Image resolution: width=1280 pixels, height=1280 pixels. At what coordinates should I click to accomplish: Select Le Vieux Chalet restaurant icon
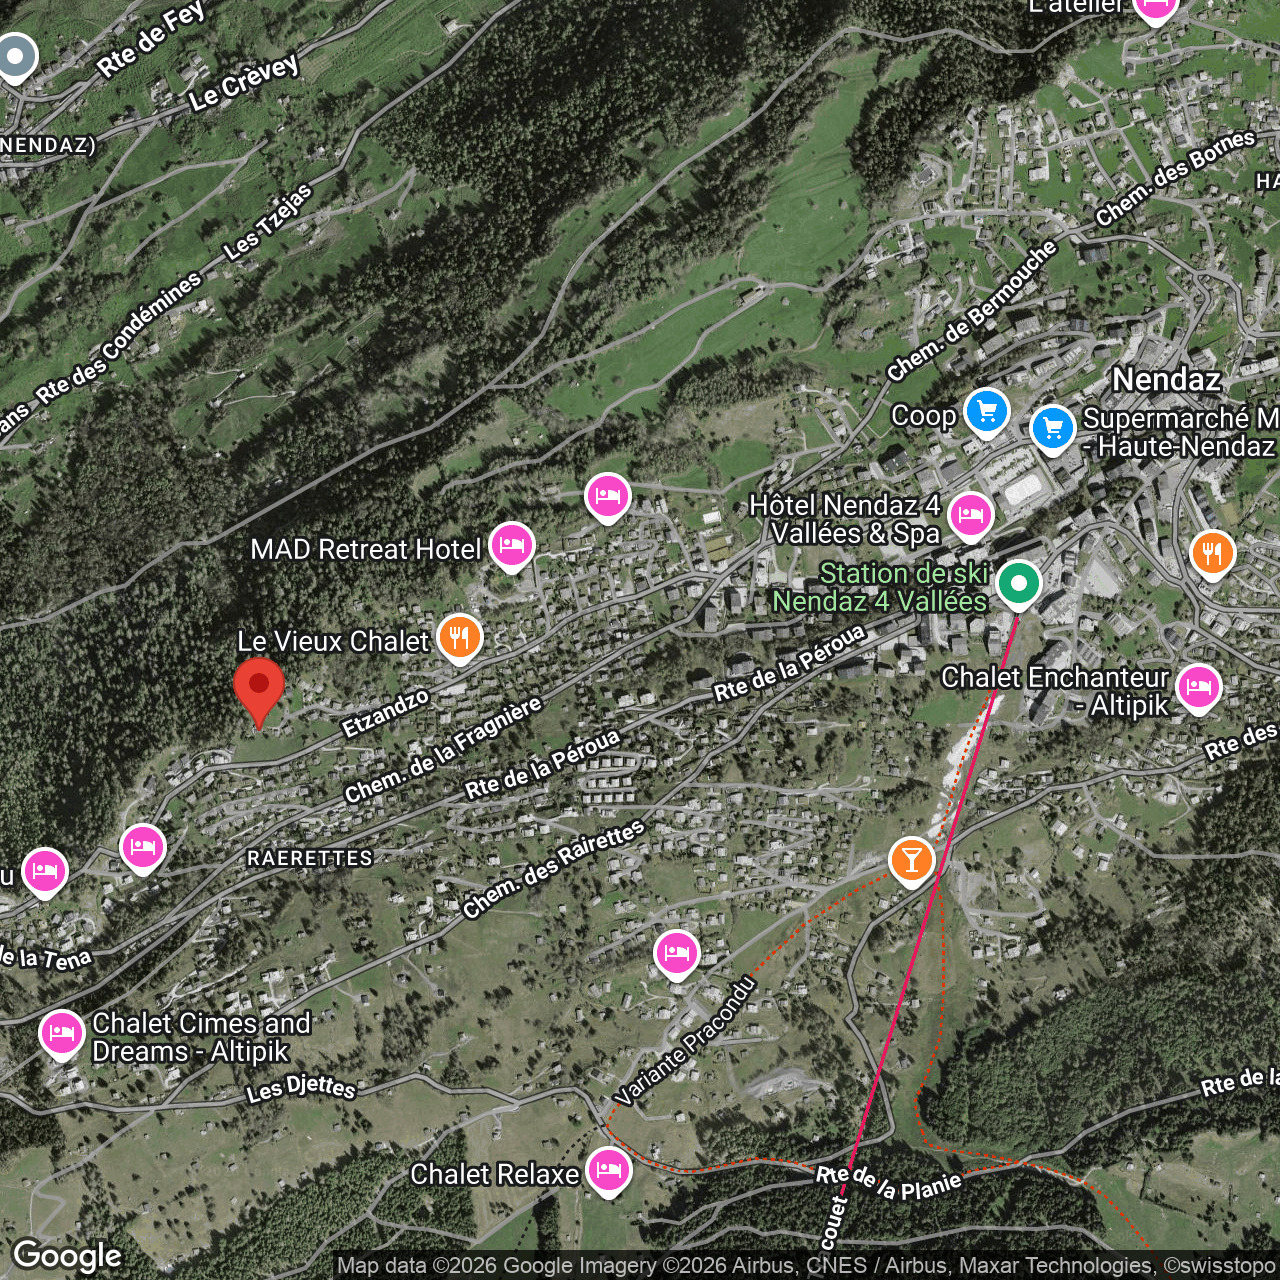click(x=460, y=637)
